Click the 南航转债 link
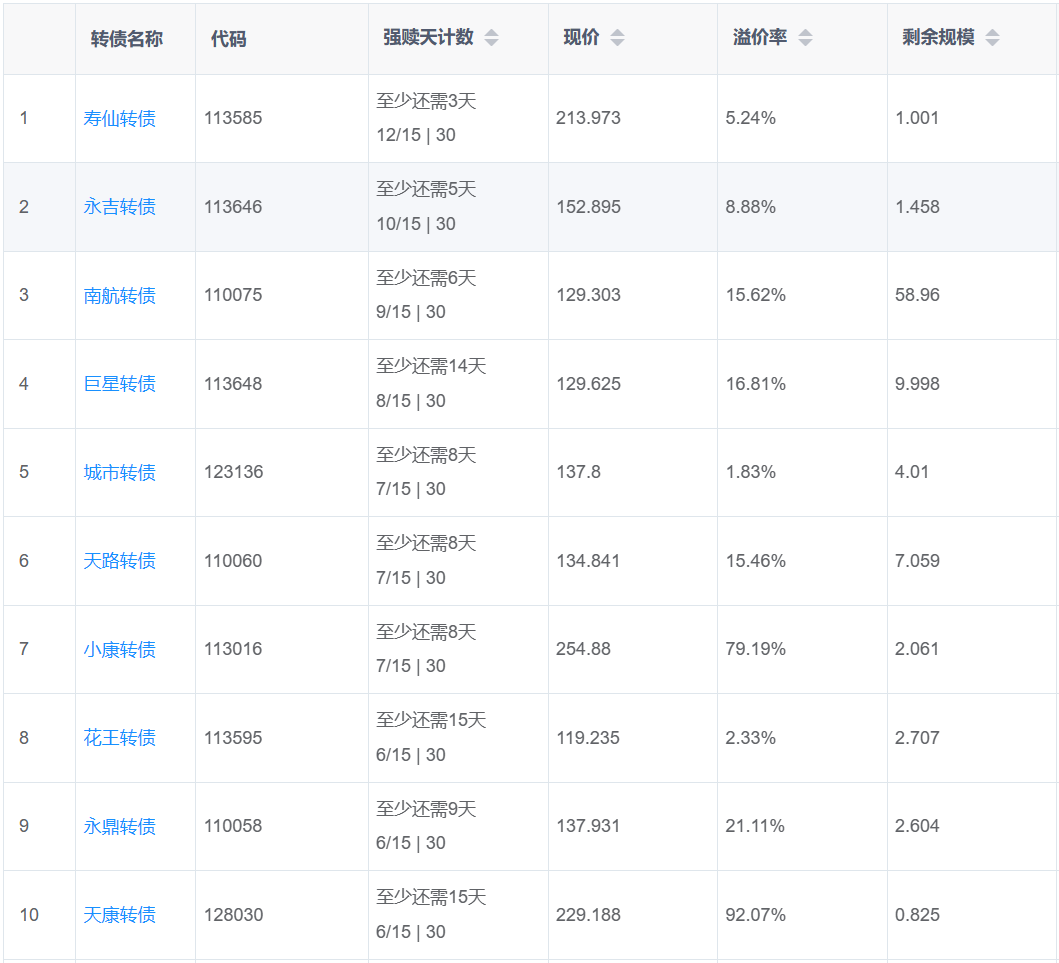 pos(120,296)
